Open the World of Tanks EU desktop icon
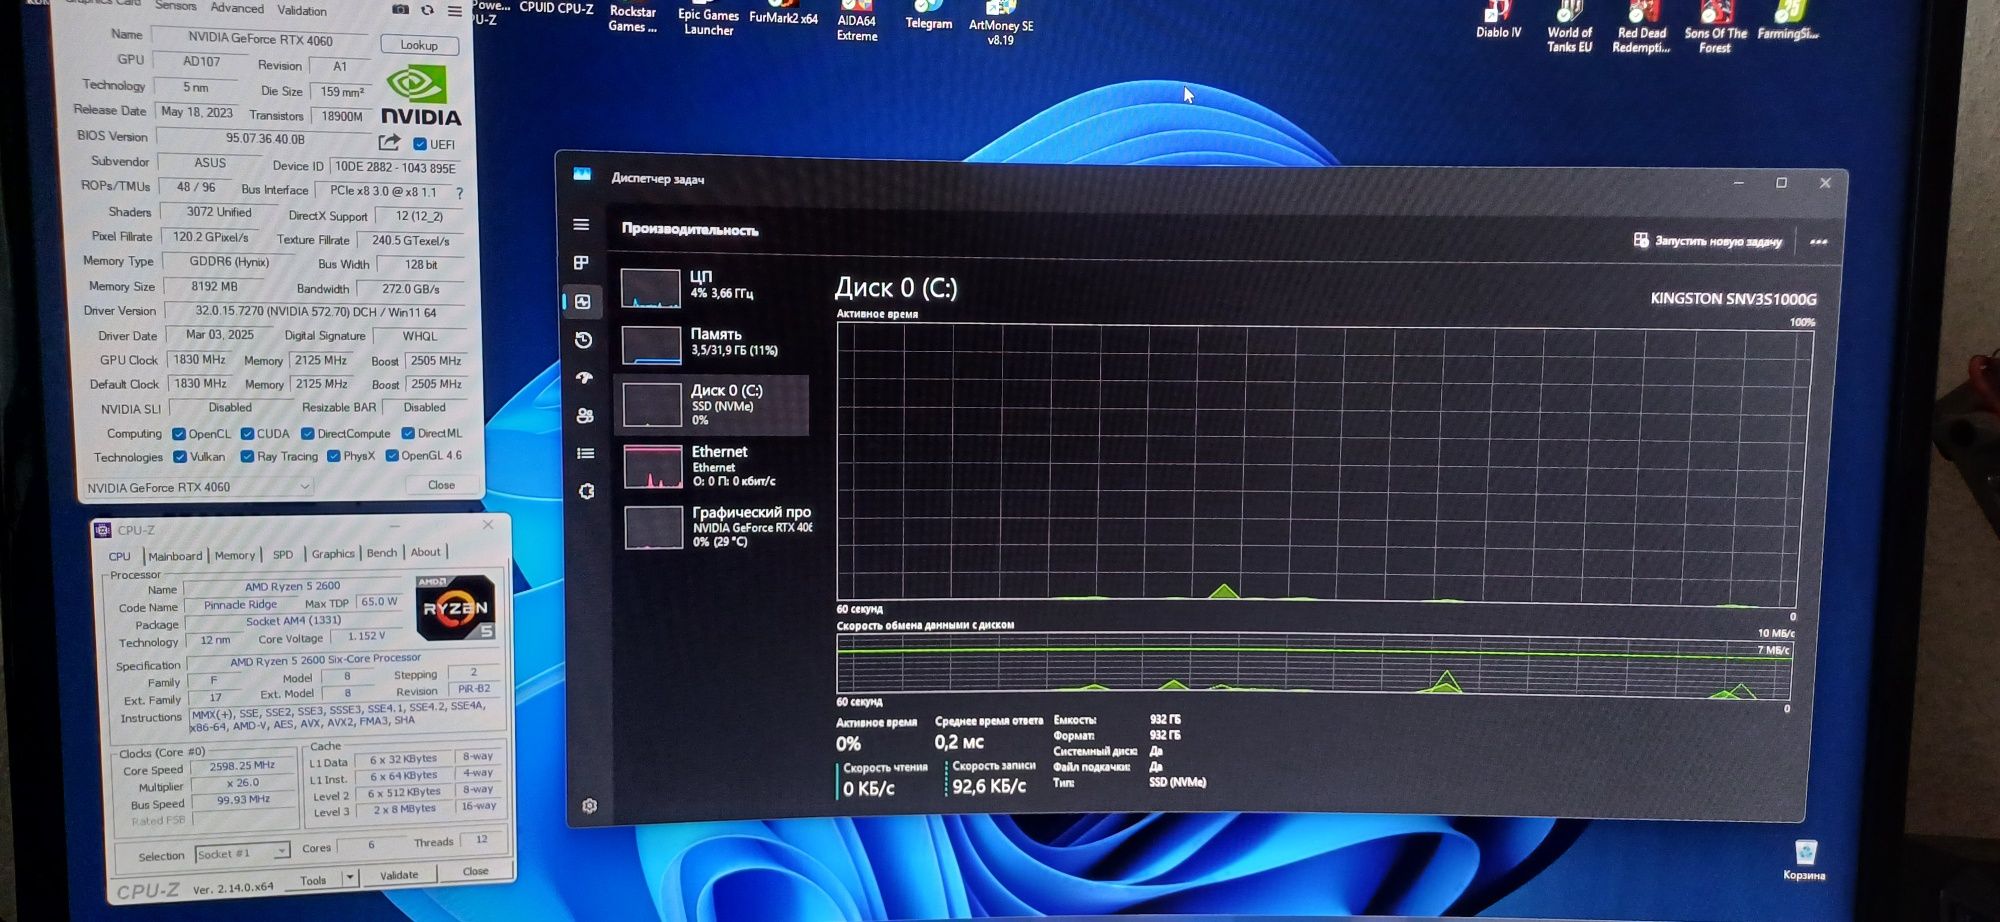This screenshot has height=922, width=2000. [x=1569, y=27]
